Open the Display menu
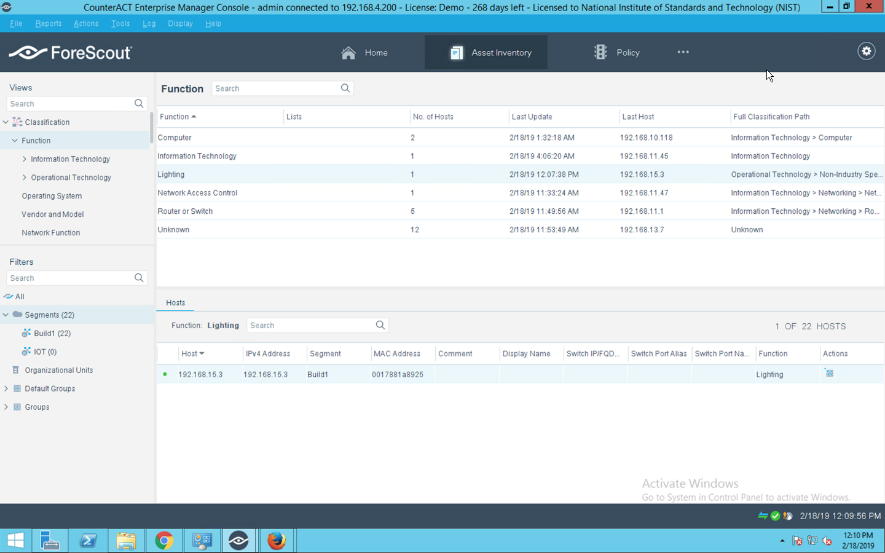 click(x=180, y=24)
